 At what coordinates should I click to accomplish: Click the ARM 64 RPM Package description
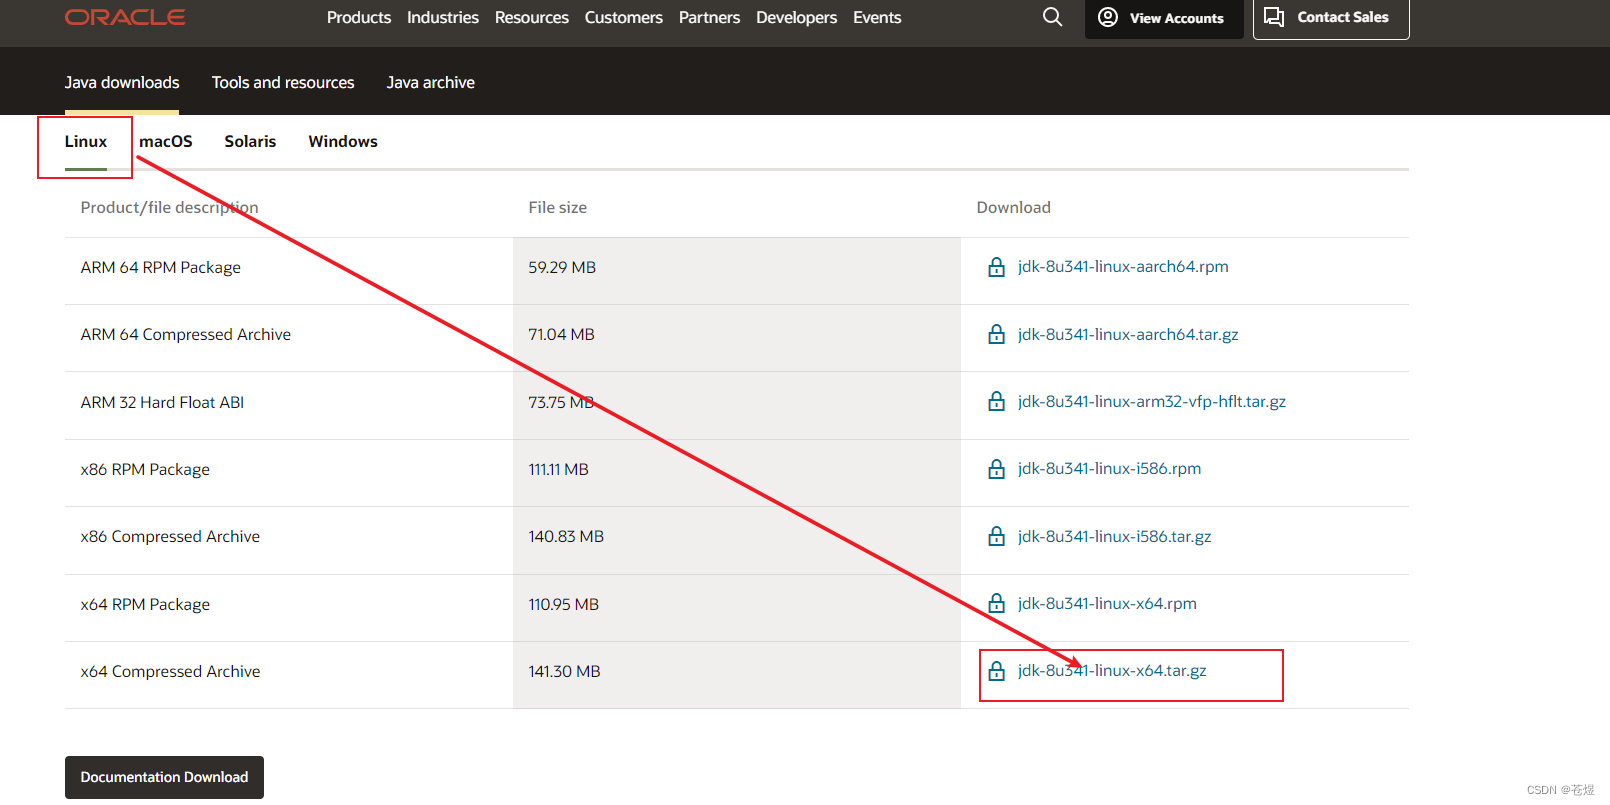[x=161, y=267]
